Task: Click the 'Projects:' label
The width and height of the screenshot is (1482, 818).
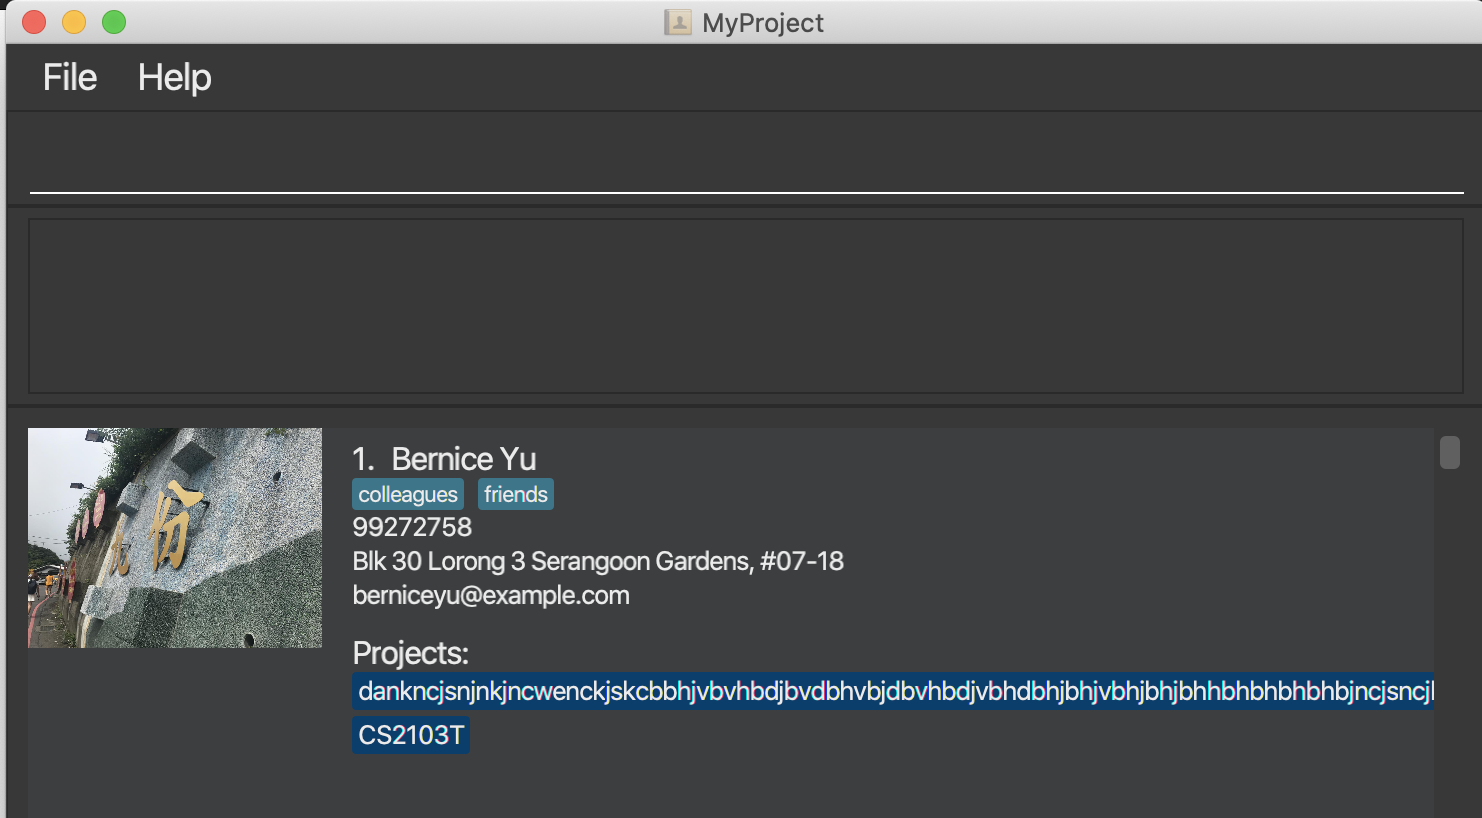Action: 410,653
